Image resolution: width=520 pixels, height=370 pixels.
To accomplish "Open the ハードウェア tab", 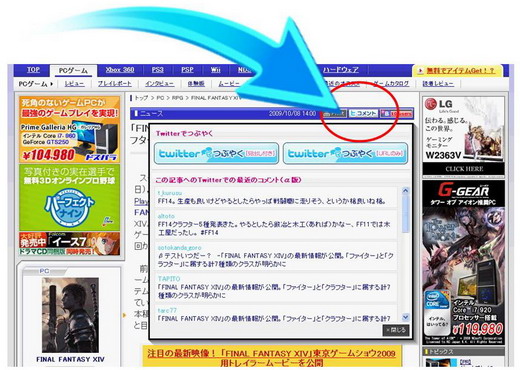I will pos(341,70).
